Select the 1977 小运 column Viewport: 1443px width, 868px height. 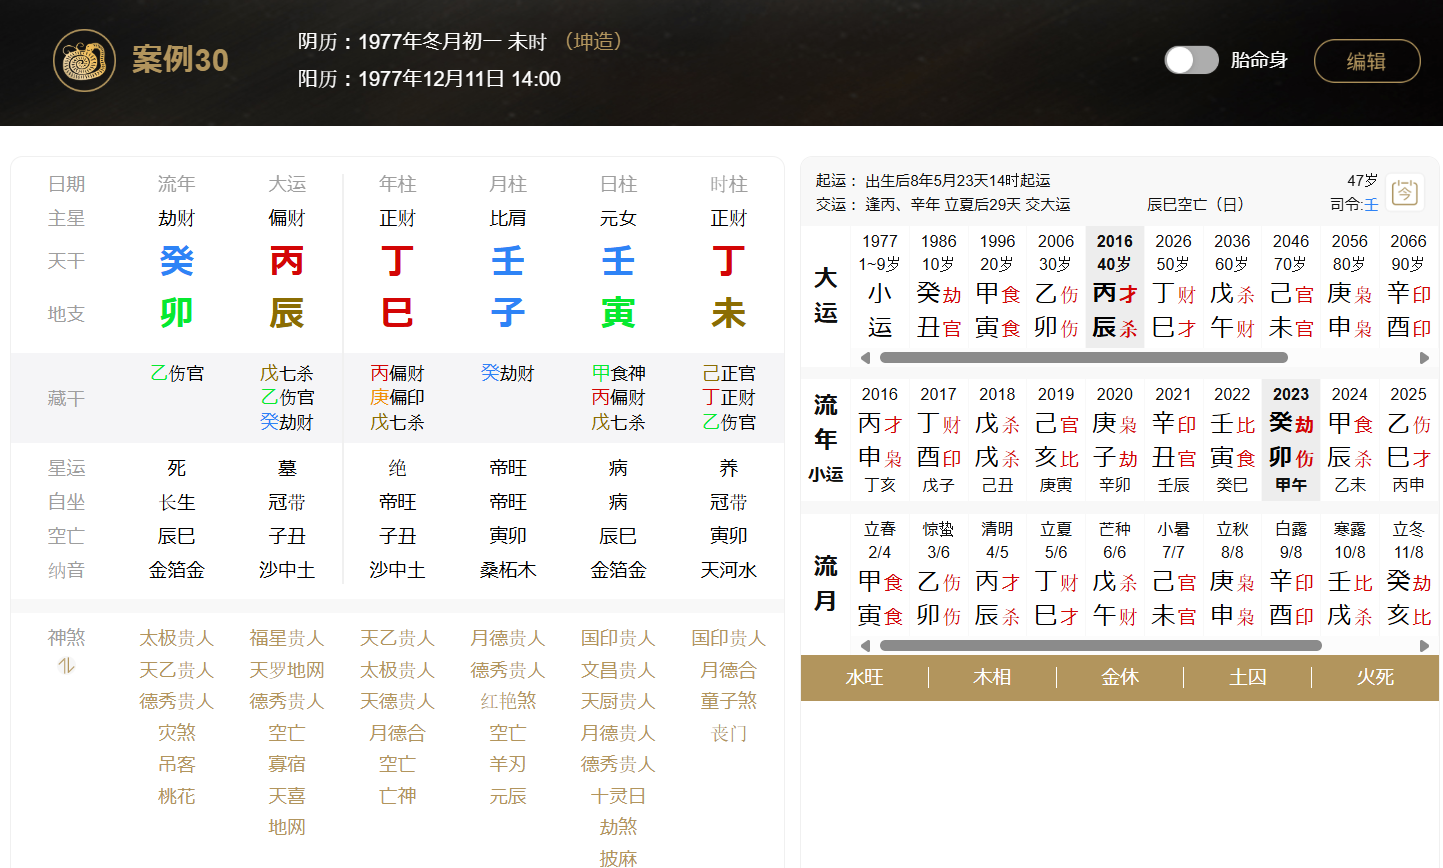(x=880, y=285)
